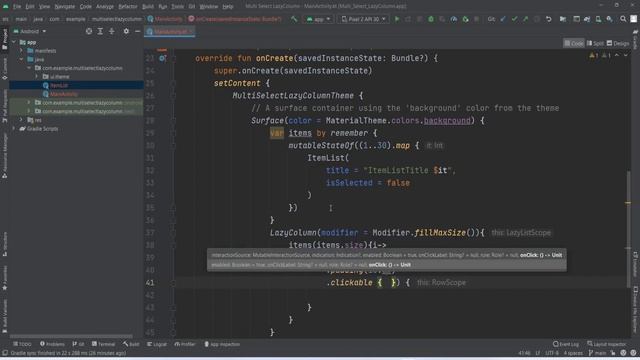This screenshot has height=360, width=640.
Task: Click the MainActivity breadcrumb in navigation bar
Action: click(x=166, y=19)
